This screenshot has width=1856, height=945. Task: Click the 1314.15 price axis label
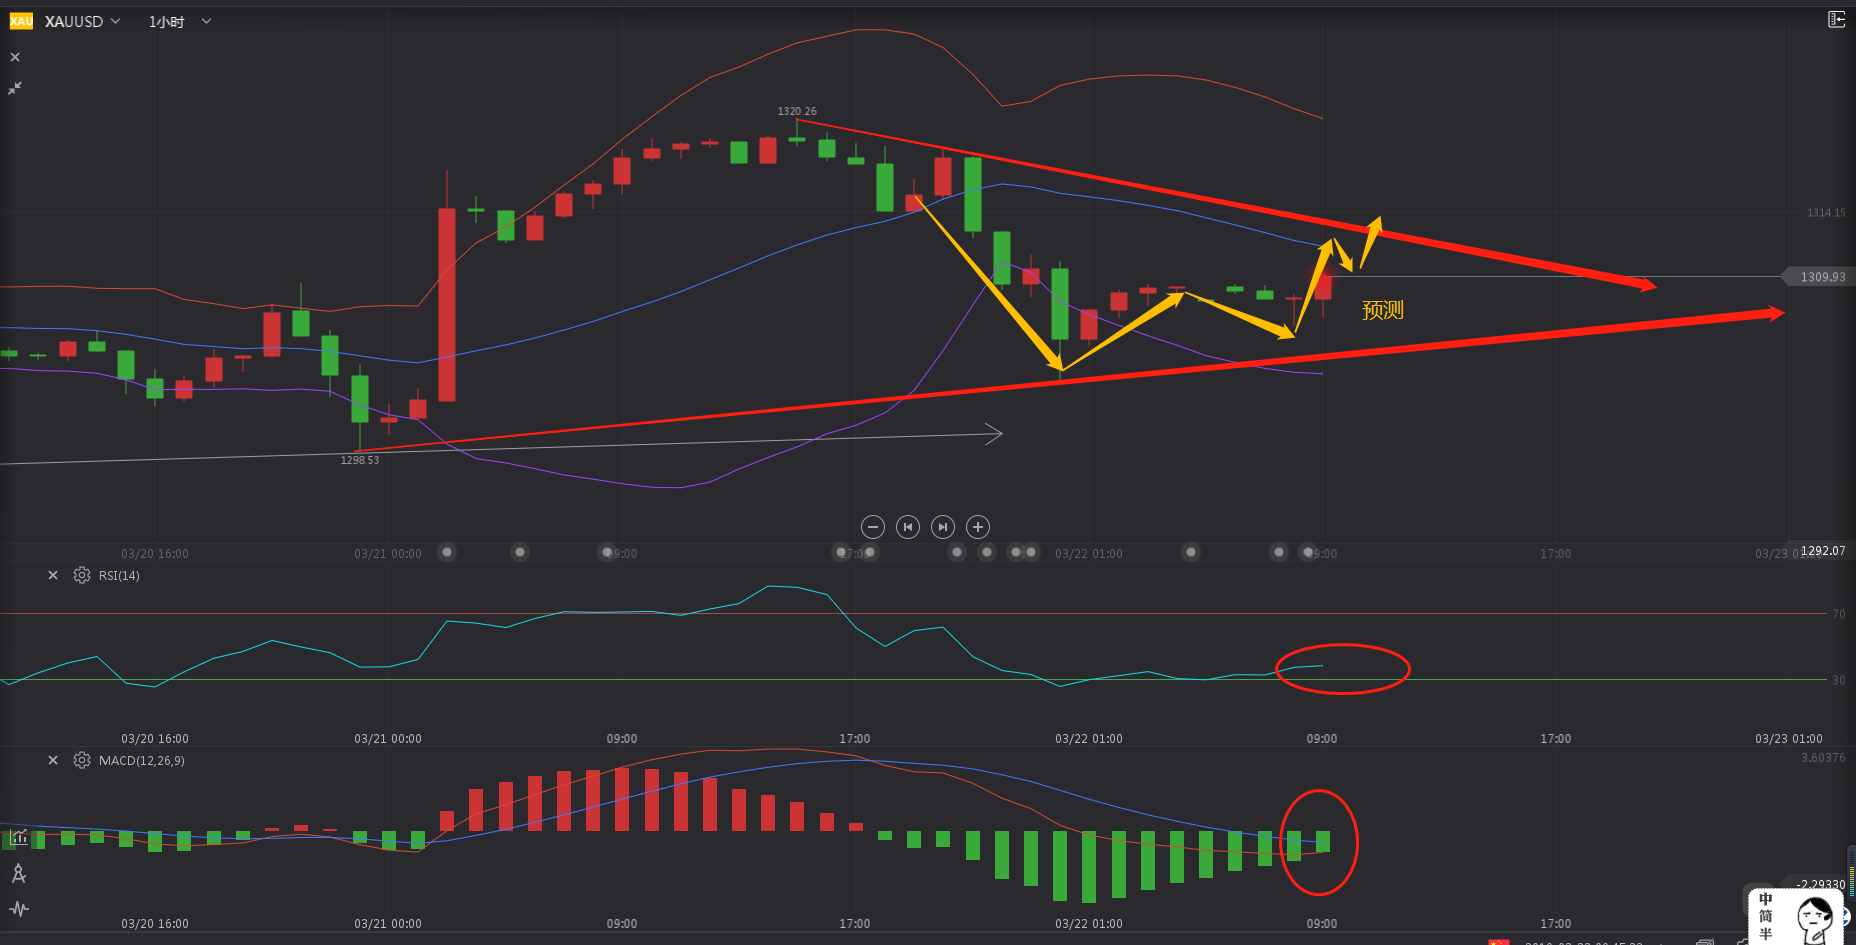coord(1826,213)
